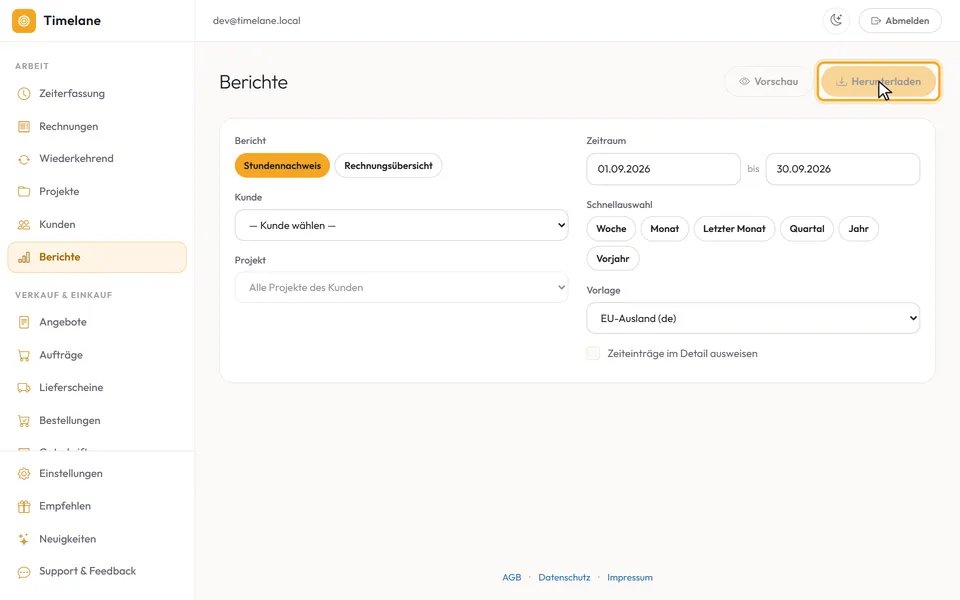Choose the Quartal quick selection
This screenshot has width=960, height=600.
(x=806, y=228)
